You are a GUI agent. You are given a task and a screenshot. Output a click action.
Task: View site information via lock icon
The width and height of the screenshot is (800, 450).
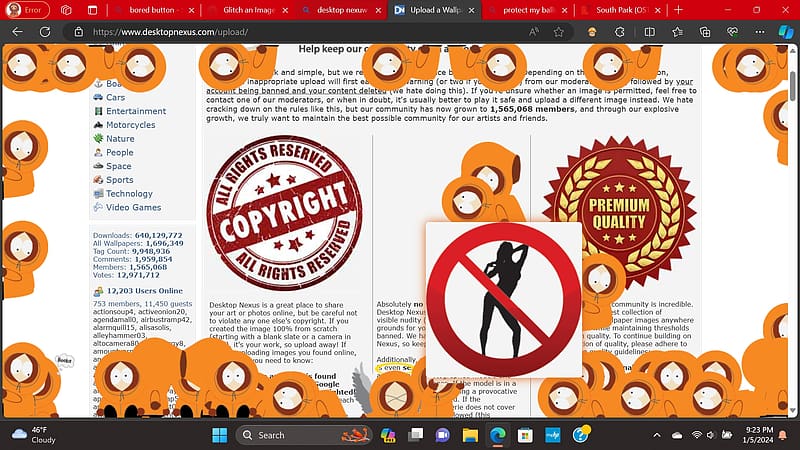[79, 32]
